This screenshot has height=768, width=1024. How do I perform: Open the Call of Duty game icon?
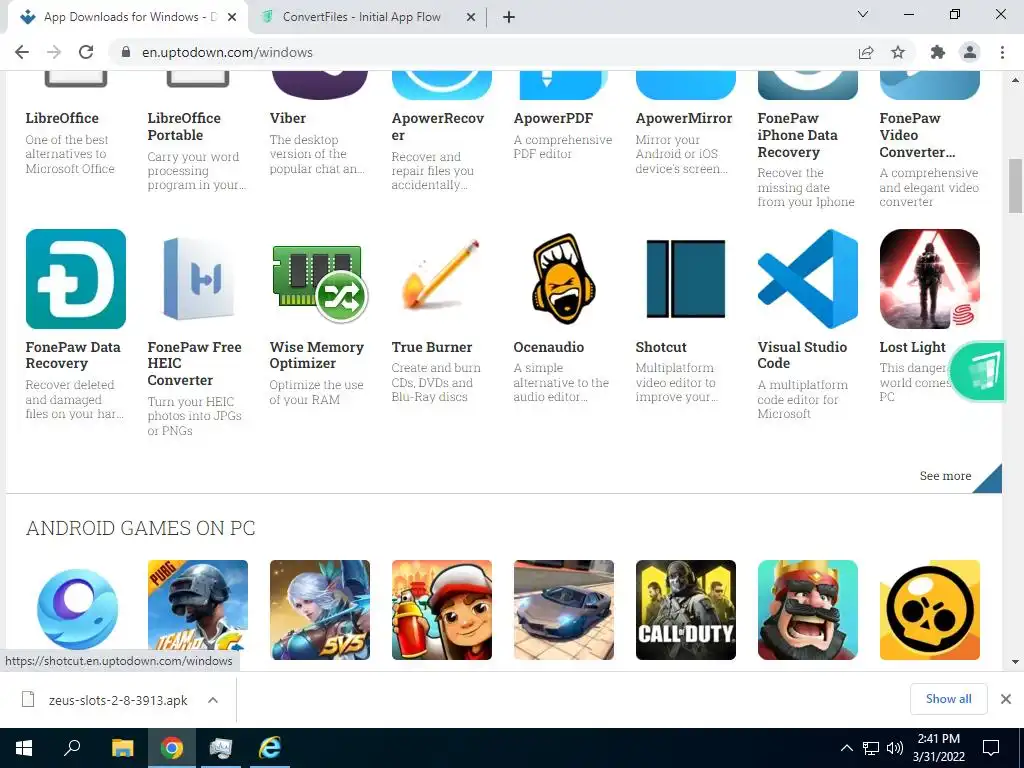coord(686,609)
